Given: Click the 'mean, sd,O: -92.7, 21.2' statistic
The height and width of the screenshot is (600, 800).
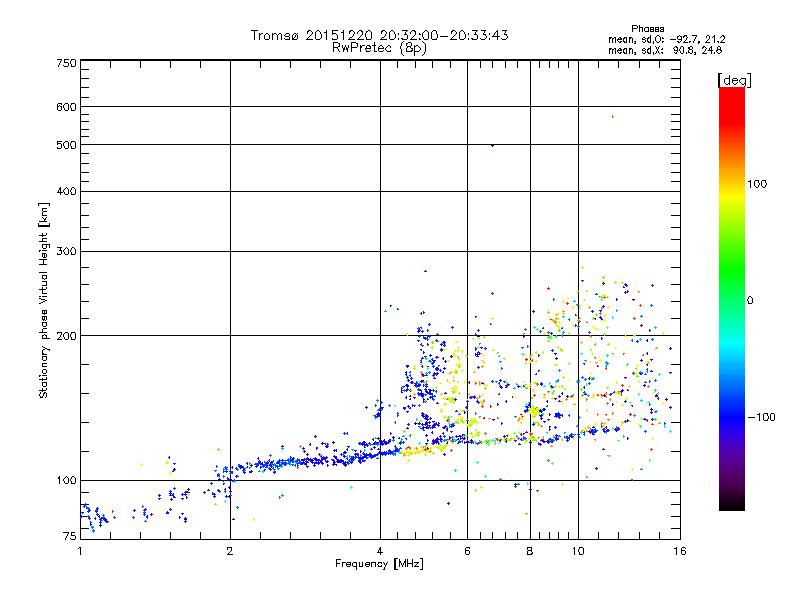Looking at the screenshot, I should pyautogui.click(x=666, y=39).
